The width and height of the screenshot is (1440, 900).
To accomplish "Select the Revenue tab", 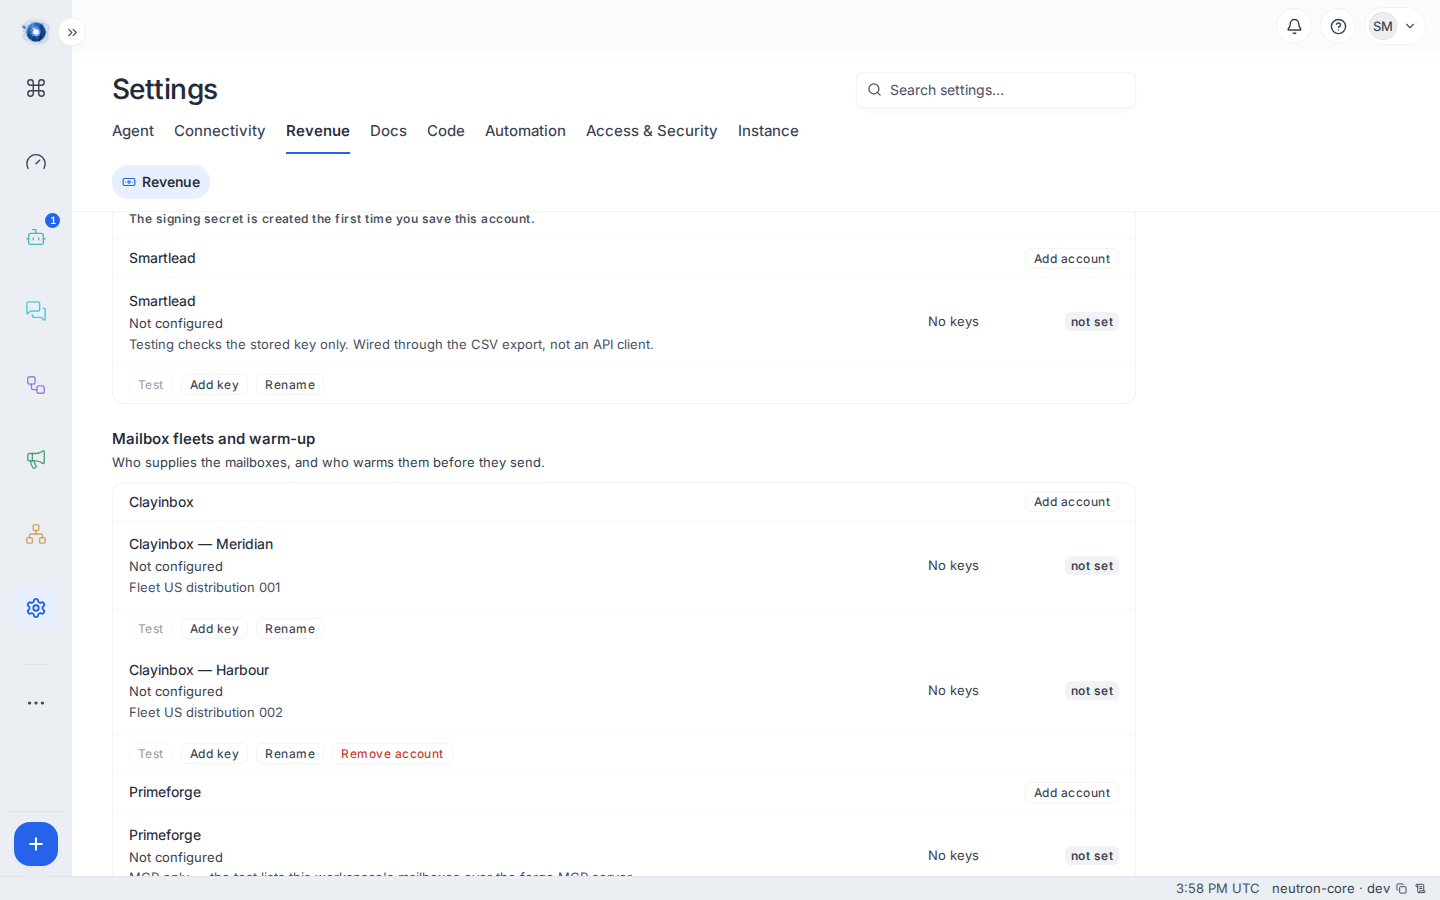I will point(318,131).
